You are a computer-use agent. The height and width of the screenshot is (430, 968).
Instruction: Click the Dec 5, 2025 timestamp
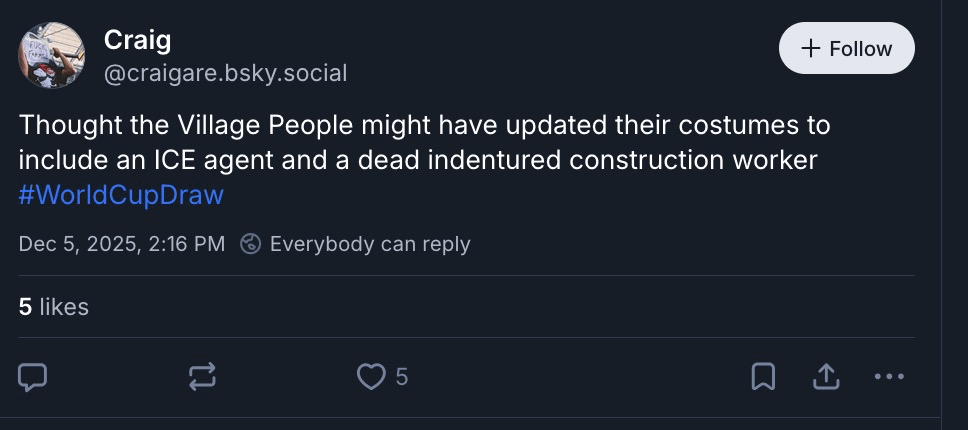(121, 243)
